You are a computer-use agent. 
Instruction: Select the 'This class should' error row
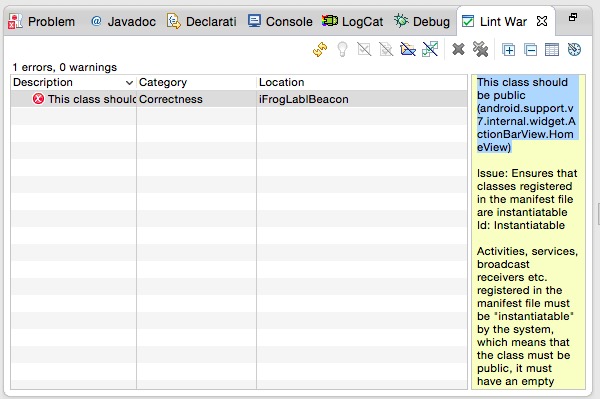(239, 99)
